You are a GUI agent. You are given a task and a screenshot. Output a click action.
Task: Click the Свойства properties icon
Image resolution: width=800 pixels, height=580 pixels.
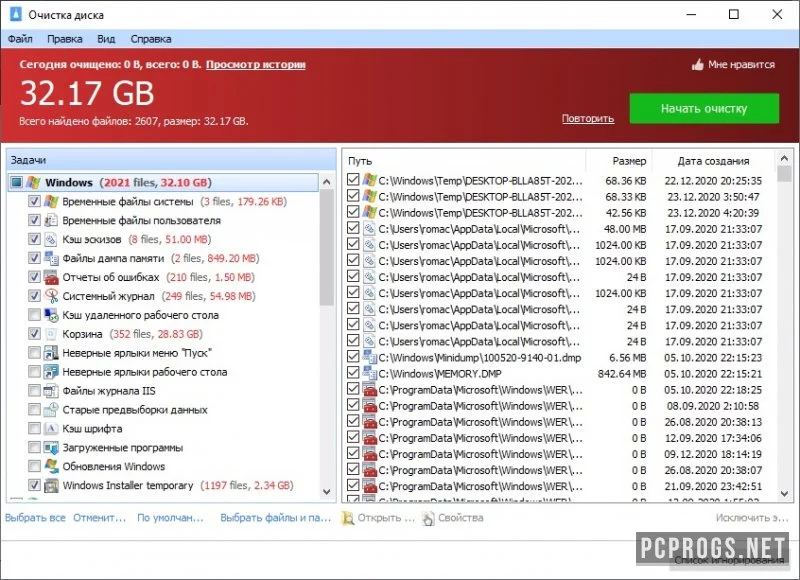click(428, 518)
